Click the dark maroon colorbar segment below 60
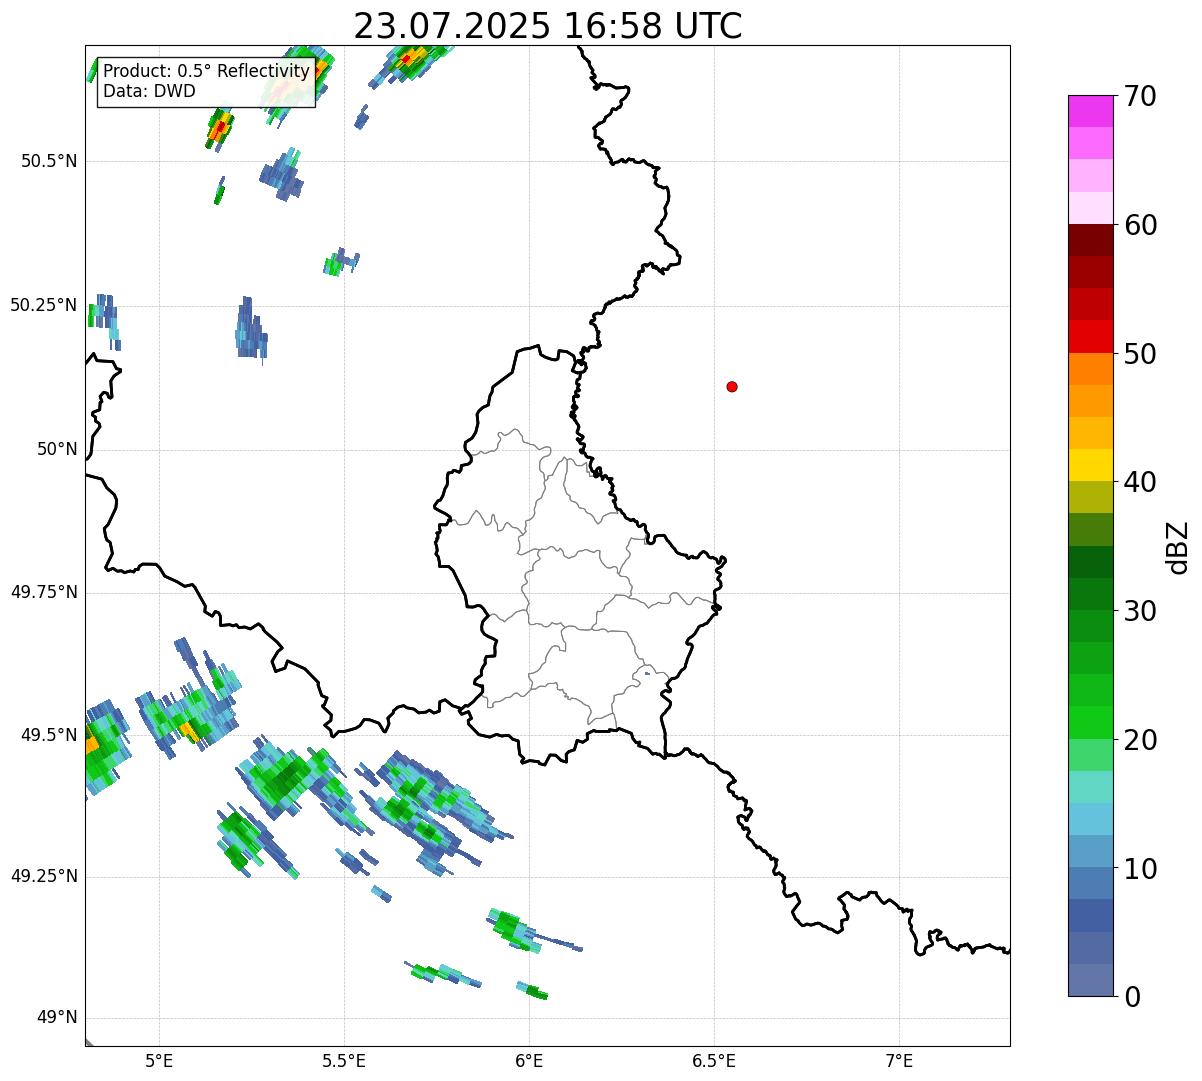The width and height of the screenshot is (1202, 1081). pyautogui.click(x=1091, y=240)
